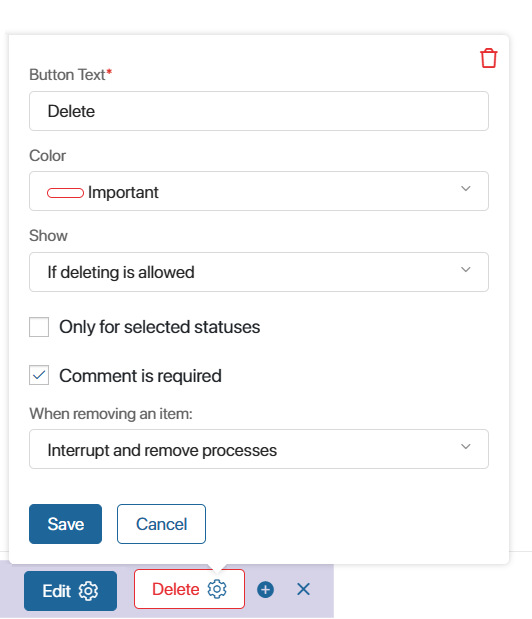Viewport: 532px width, 619px height.
Task: Click the red Delete button label
Action: (176, 589)
